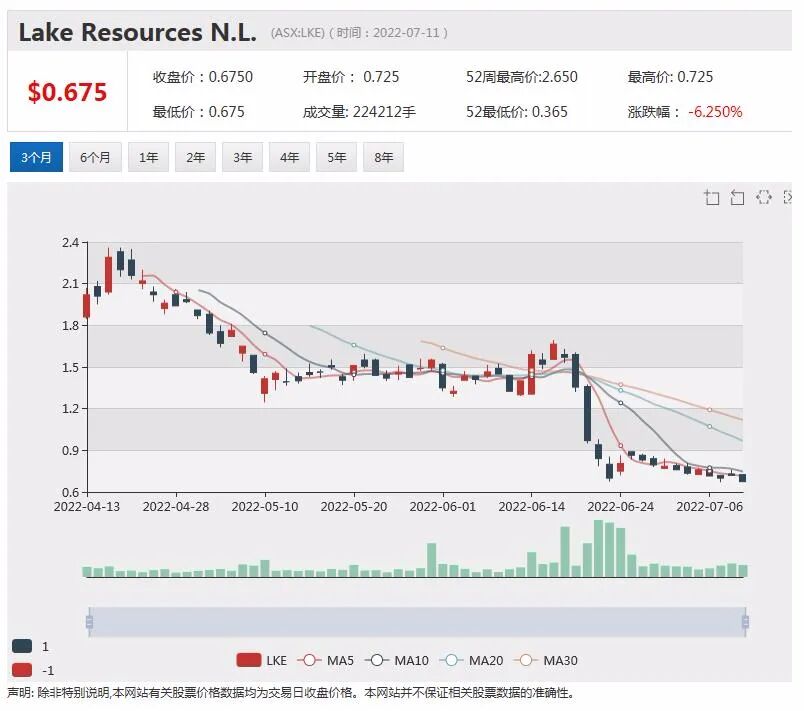
Task: Click the 2022-04-28 axis date label
Action: pyautogui.click(x=176, y=506)
